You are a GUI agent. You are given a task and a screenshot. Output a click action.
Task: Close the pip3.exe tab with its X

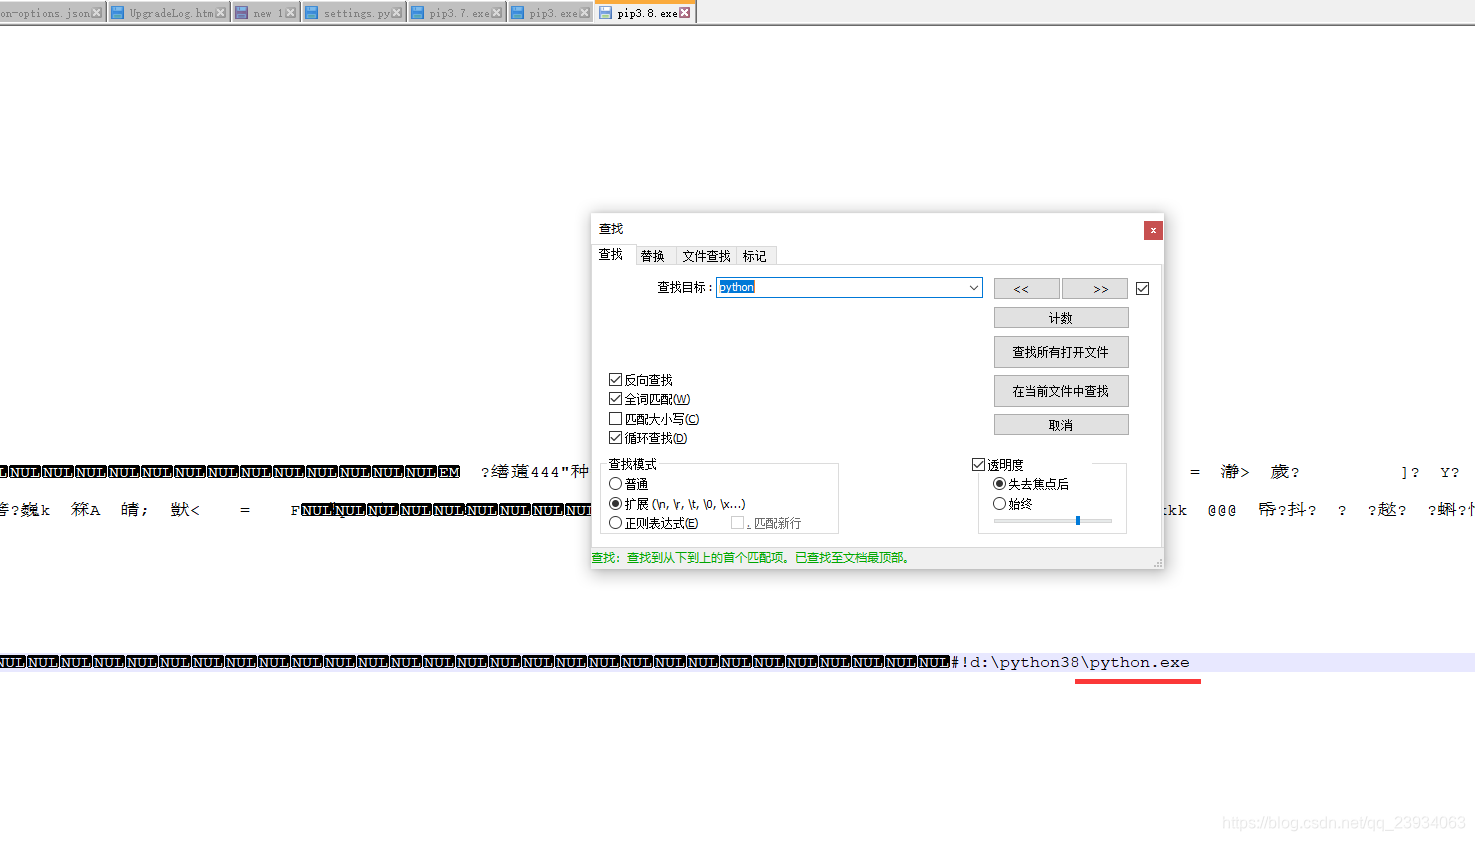coord(585,13)
